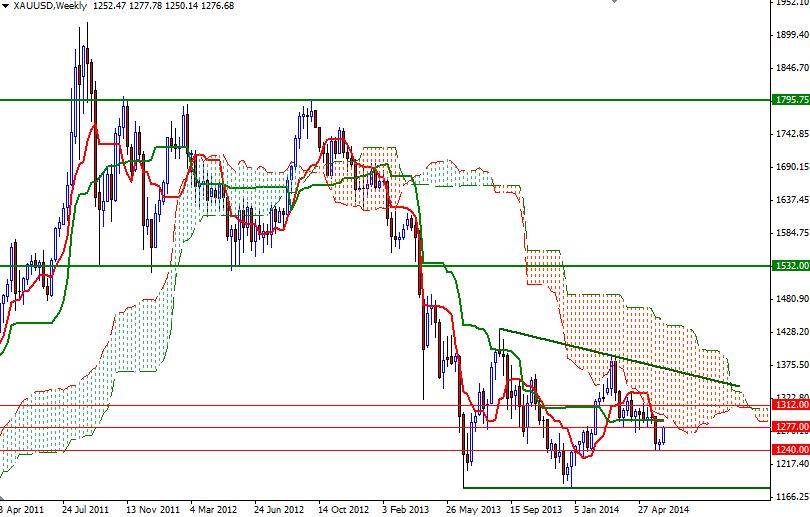Click the OHLC values 1252.47 1277.78 1250.14 1276.68
This screenshot has width=810, height=517.
tap(163, 6)
